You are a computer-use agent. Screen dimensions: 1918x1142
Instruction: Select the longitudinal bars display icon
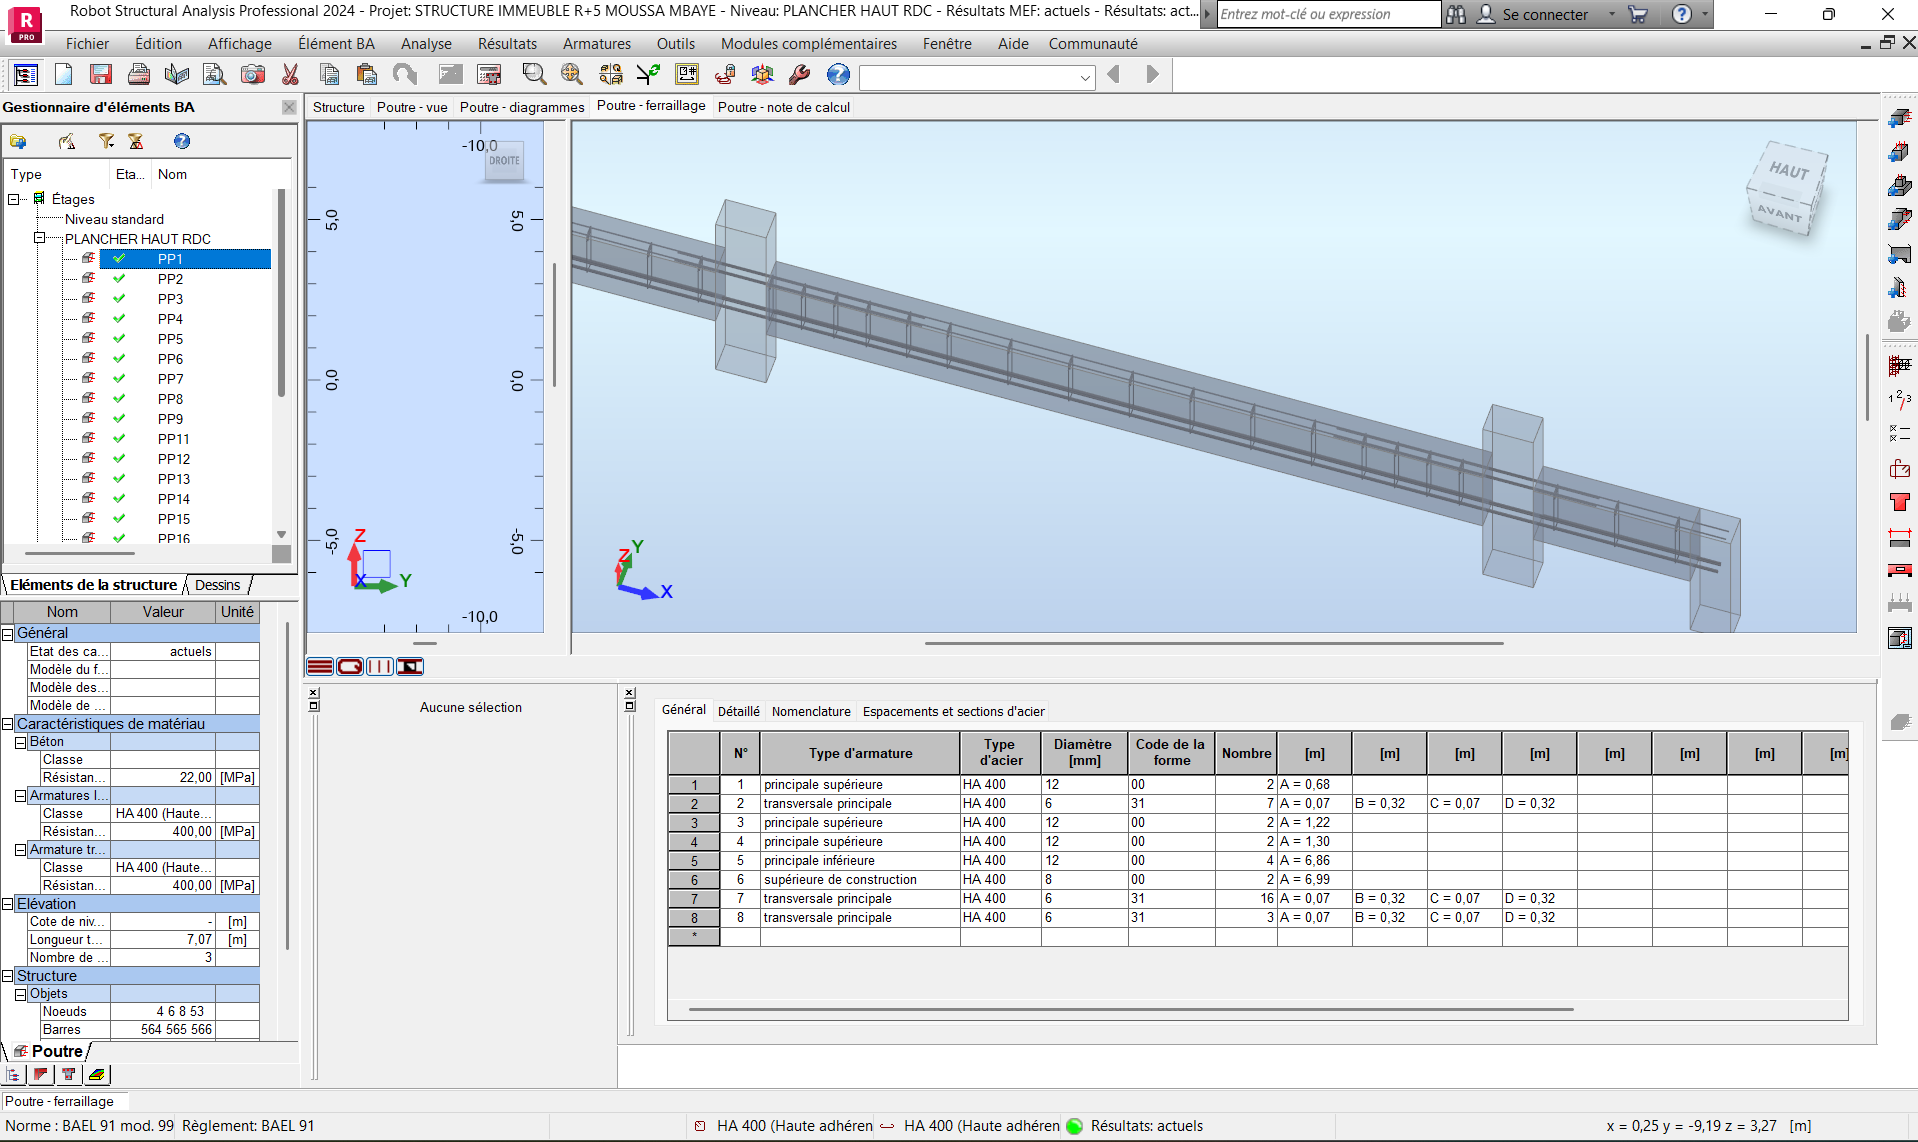tap(320, 667)
